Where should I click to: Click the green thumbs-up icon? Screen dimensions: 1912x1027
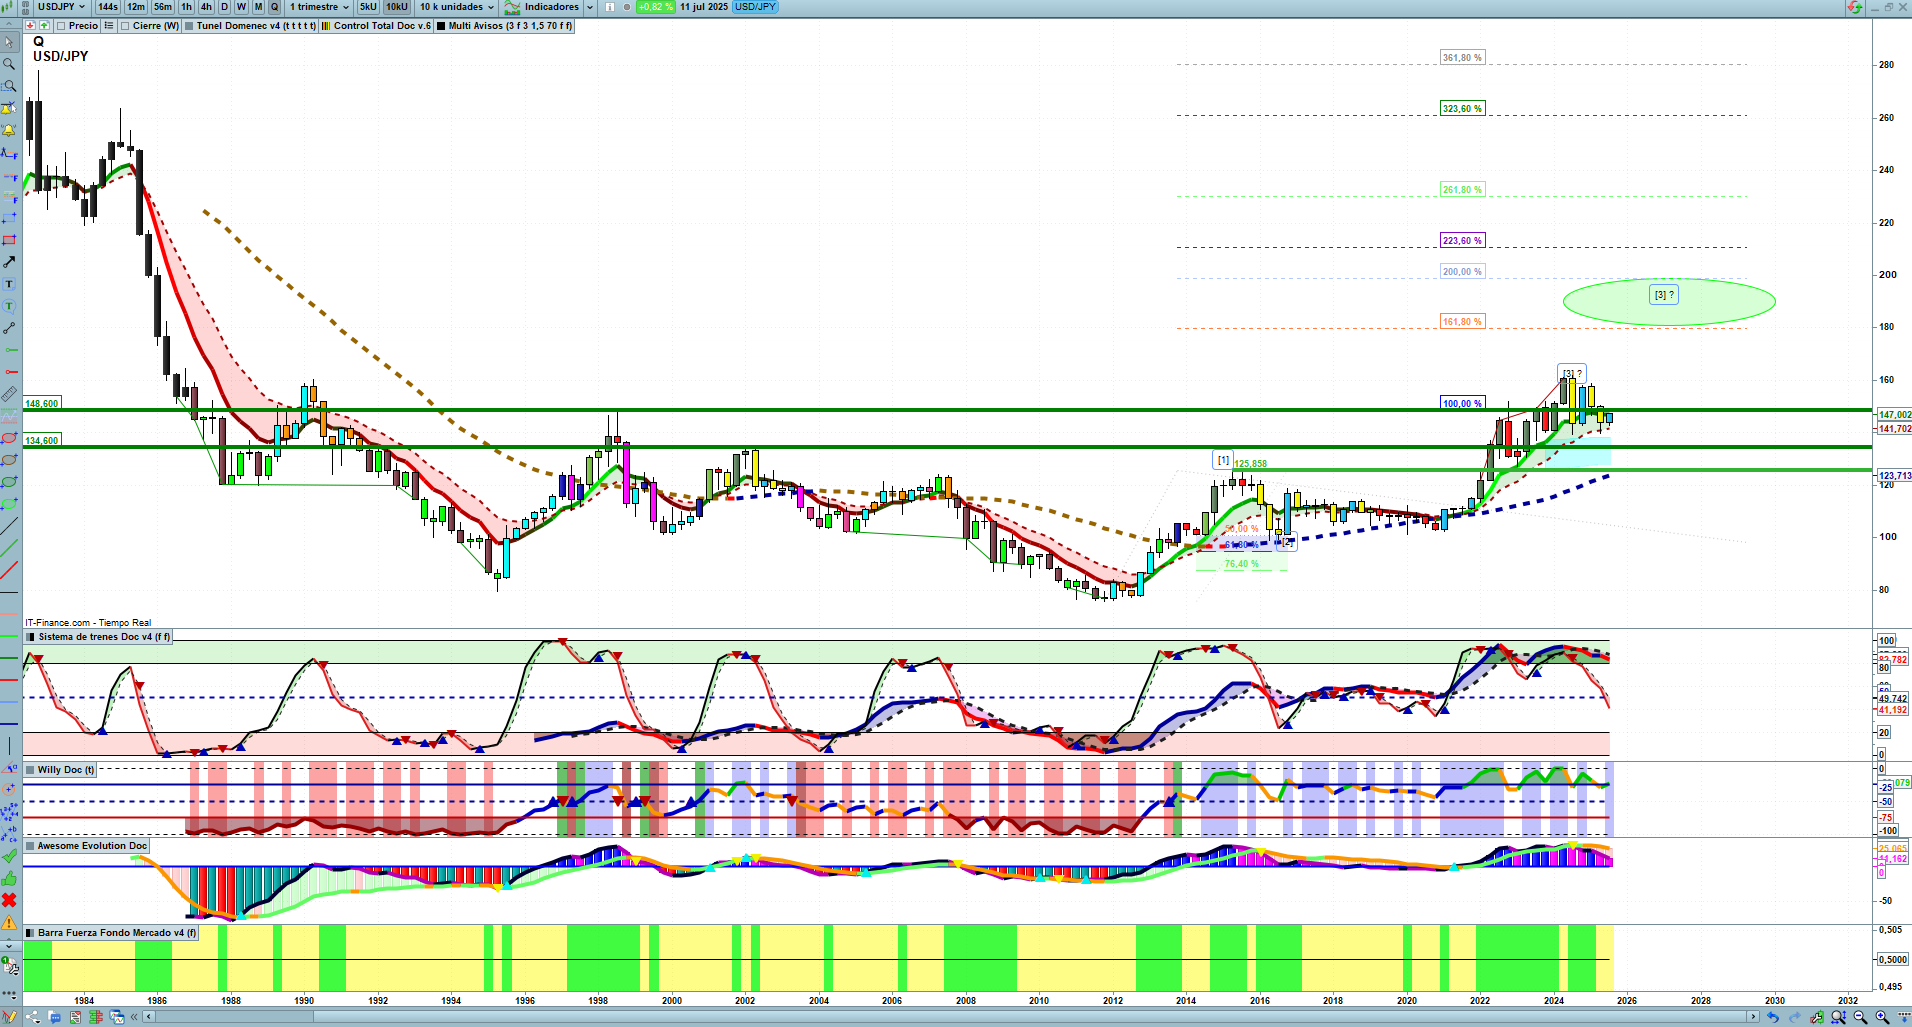[x=9, y=879]
